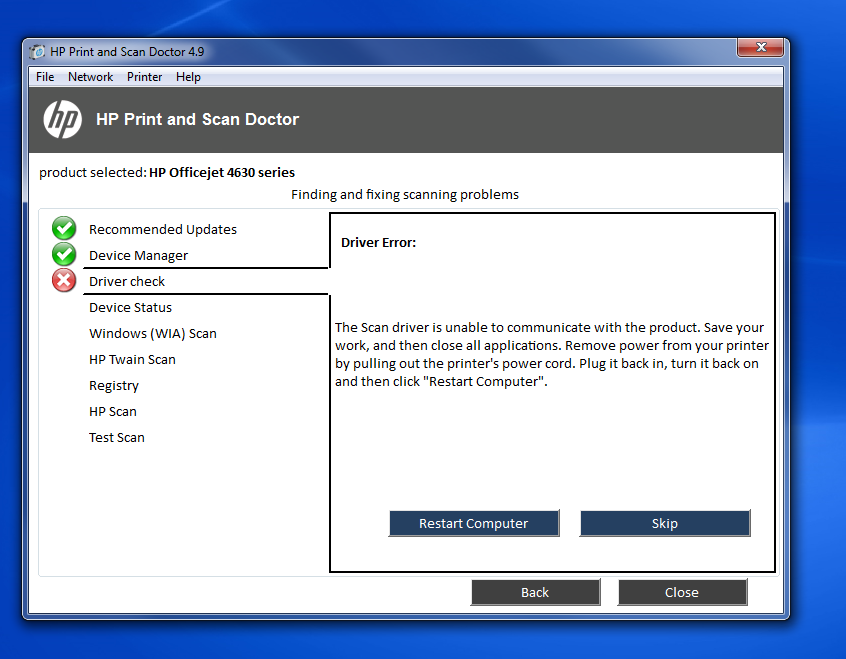
Task: Open the Network menu
Action: click(91, 77)
